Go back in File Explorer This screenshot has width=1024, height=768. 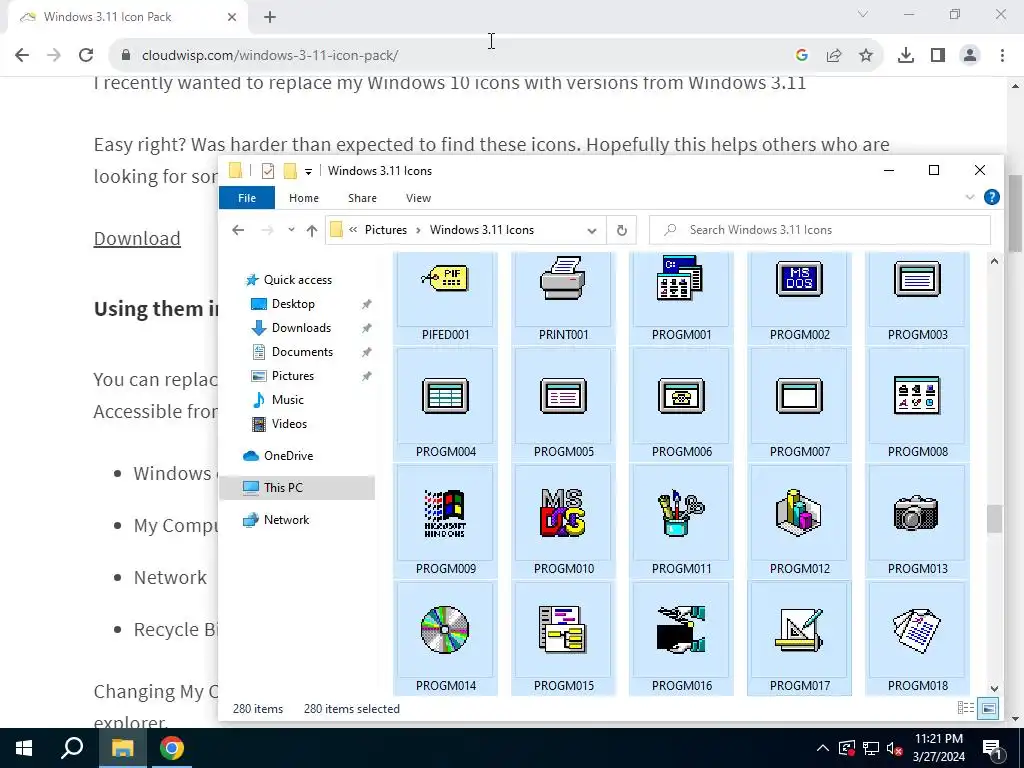point(238,230)
